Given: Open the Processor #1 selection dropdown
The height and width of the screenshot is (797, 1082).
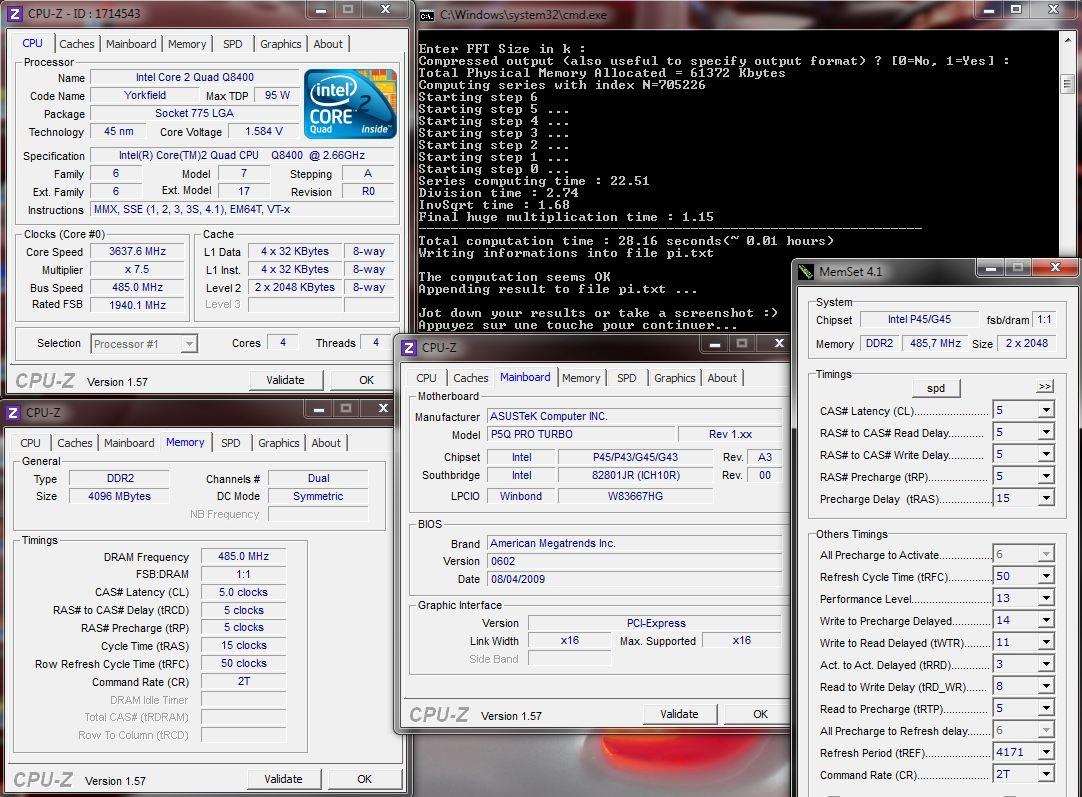Looking at the screenshot, I should (189, 344).
